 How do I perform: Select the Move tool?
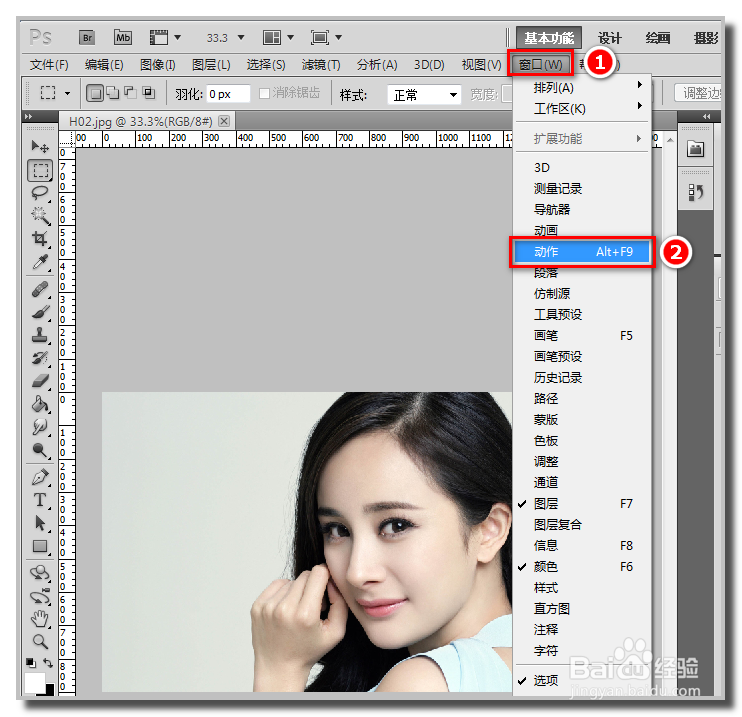tap(40, 146)
